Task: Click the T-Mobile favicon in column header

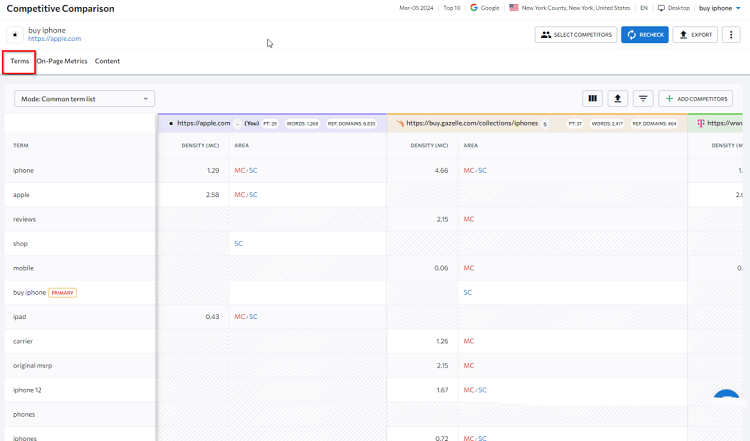Action: 701,123
